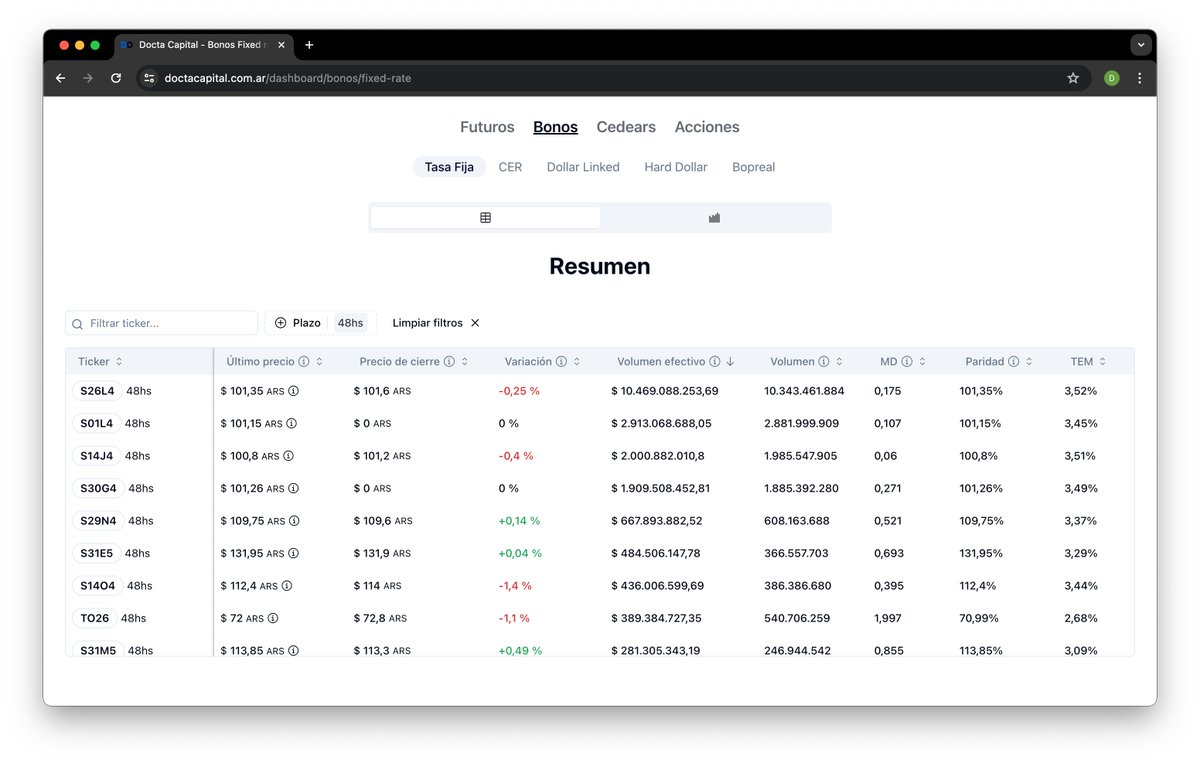Open Chrome menu three dots
Image resolution: width=1200 pixels, height=763 pixels.
(x=1139, y=78)
